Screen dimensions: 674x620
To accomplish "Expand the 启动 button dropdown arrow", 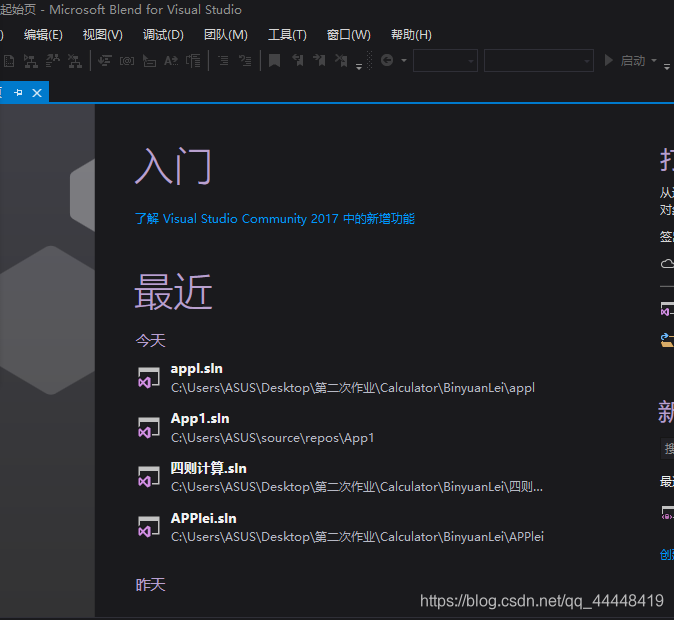I will pyautogui.click(x=654, y=60).
